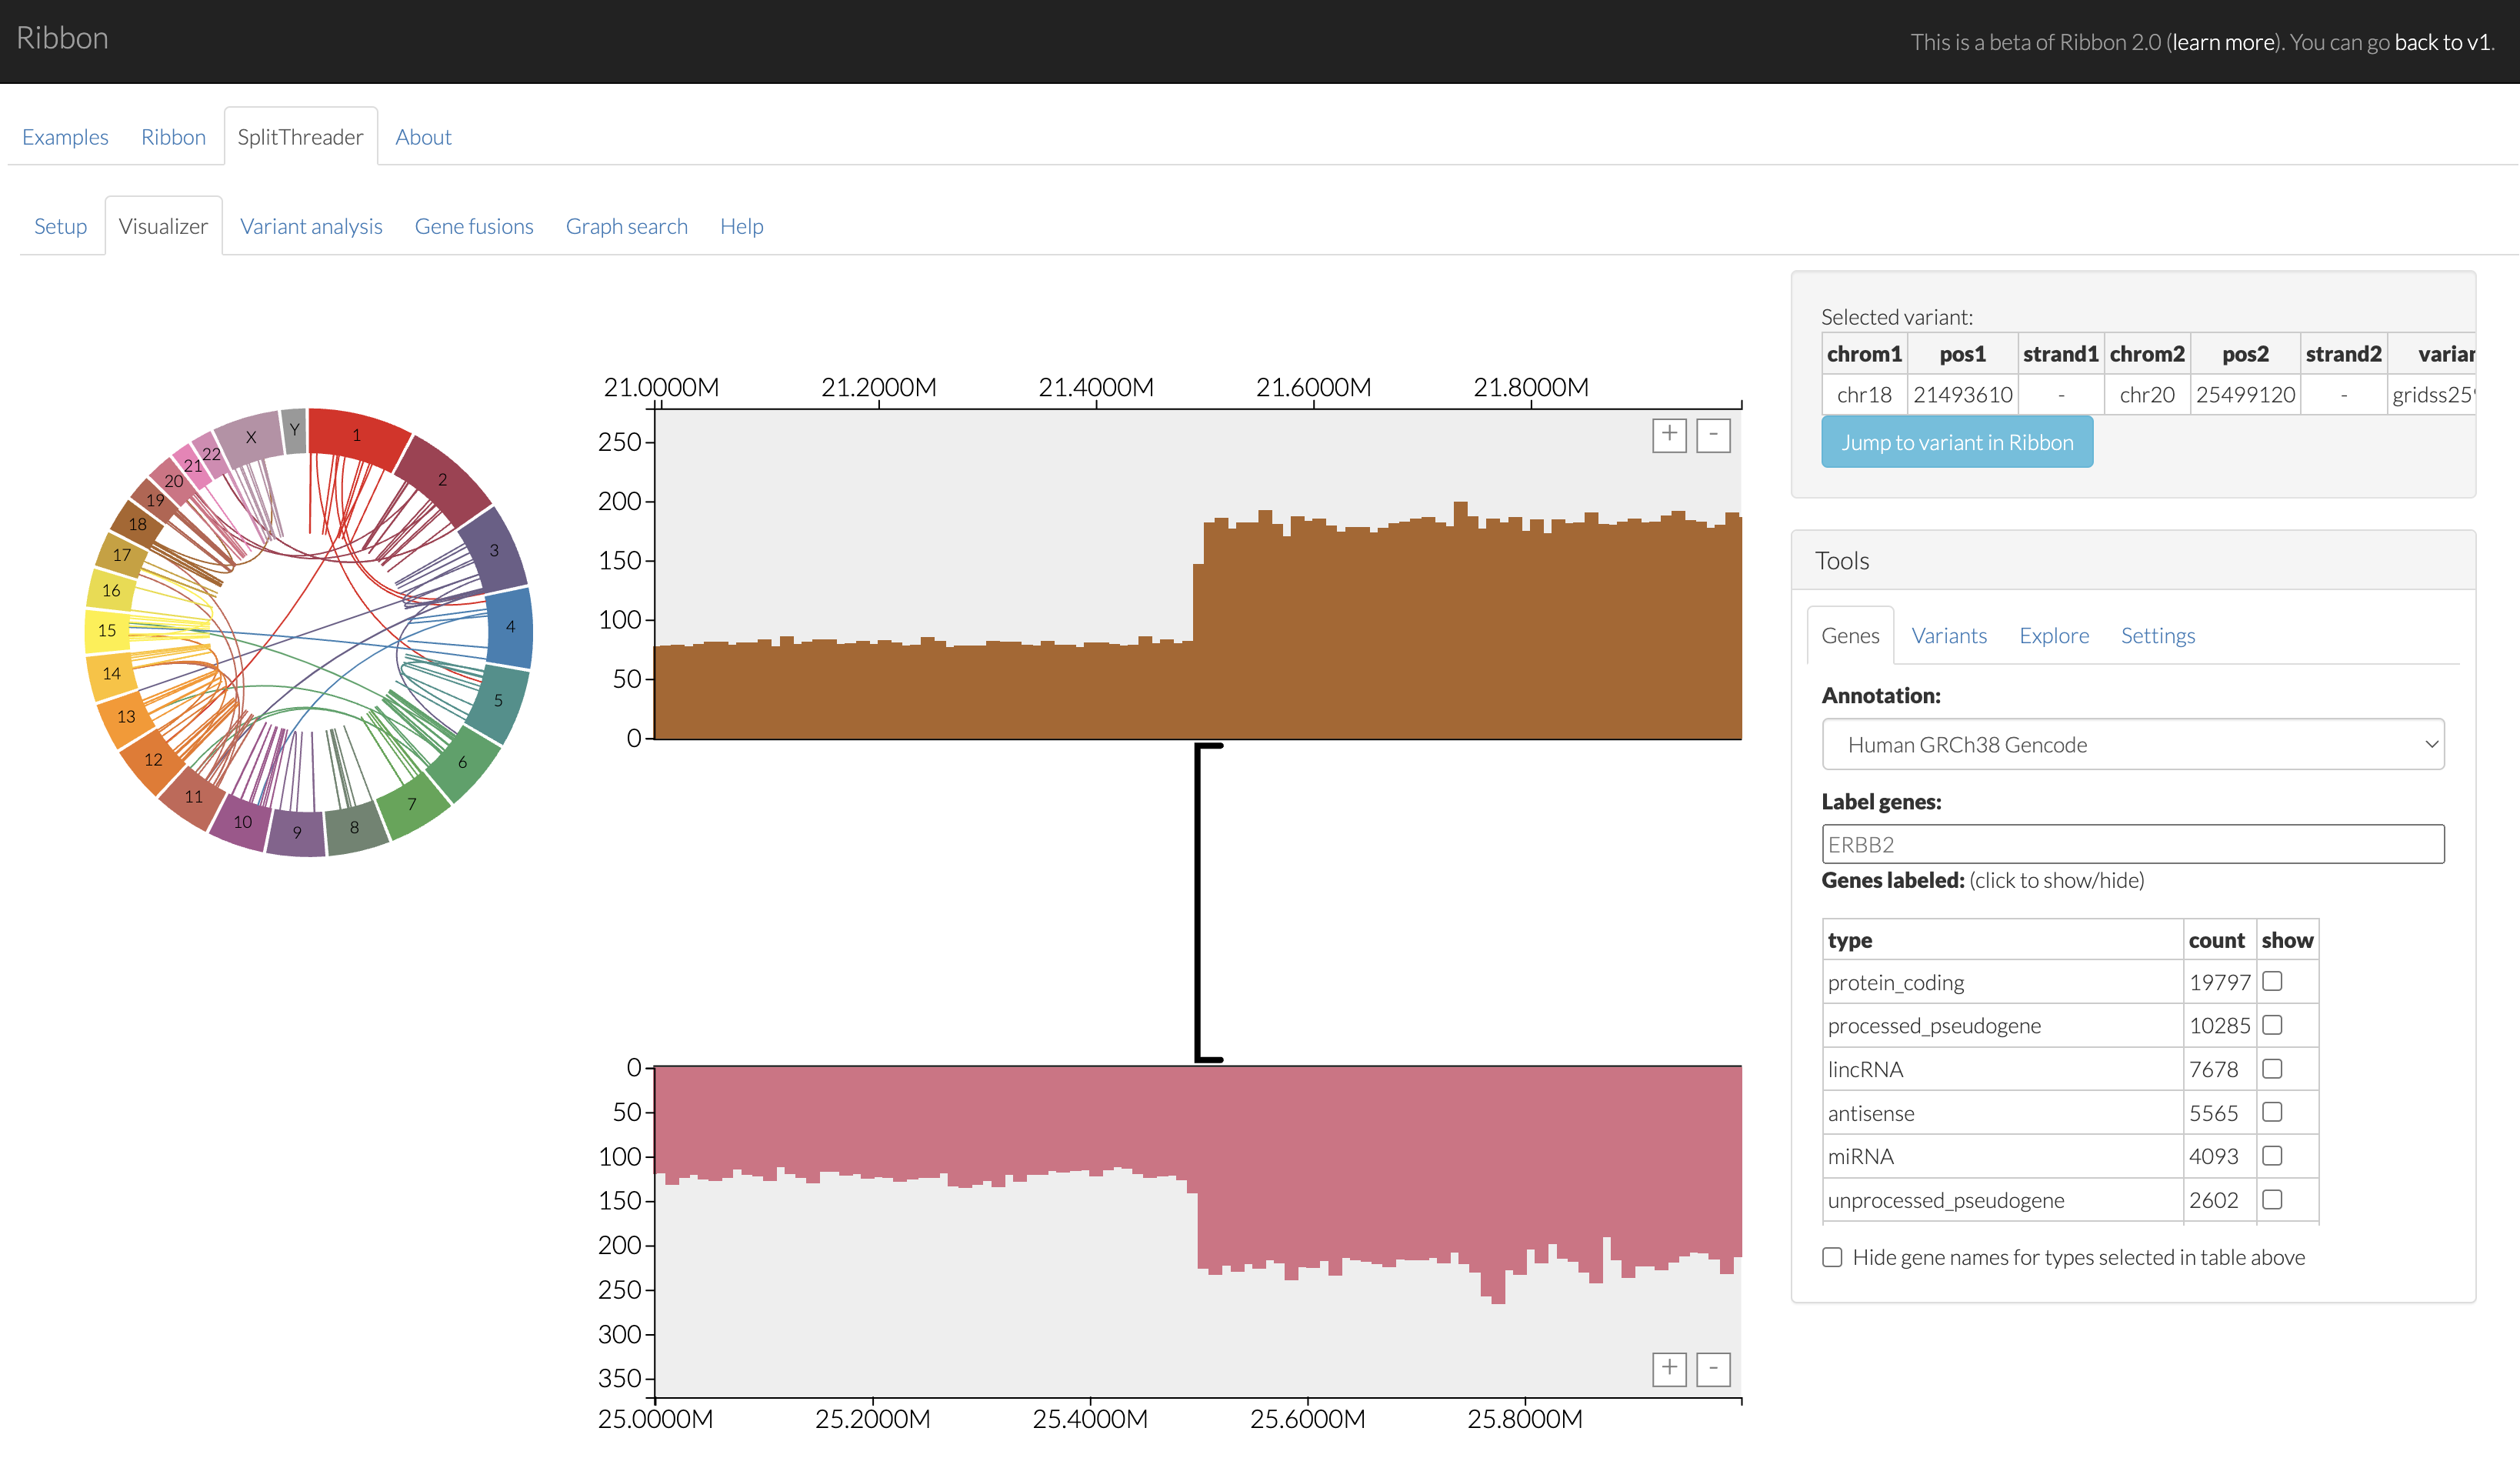Switch to the Variants tools tab
Image resolution: width=2520 pixels, height=1478 pixels.
point(1948,635)
